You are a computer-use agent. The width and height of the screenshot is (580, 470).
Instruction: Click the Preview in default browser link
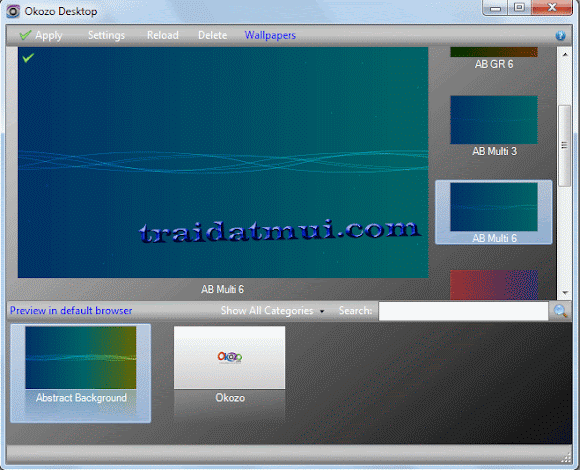point(71,311)
